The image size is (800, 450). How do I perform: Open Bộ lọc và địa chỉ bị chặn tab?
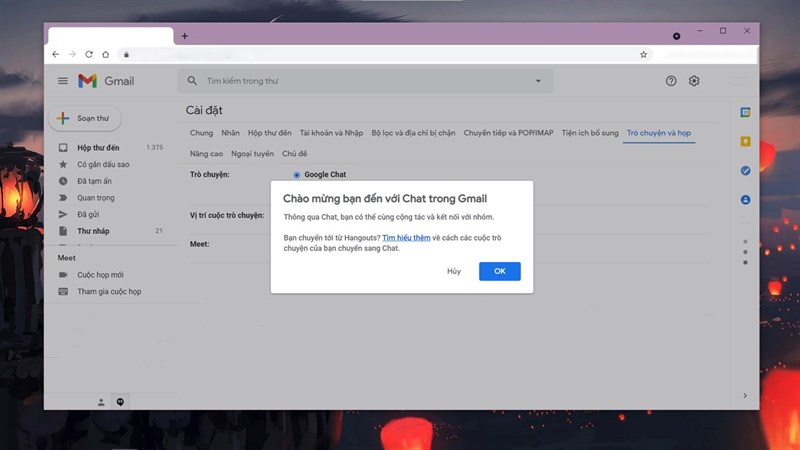tap(413, 133)
